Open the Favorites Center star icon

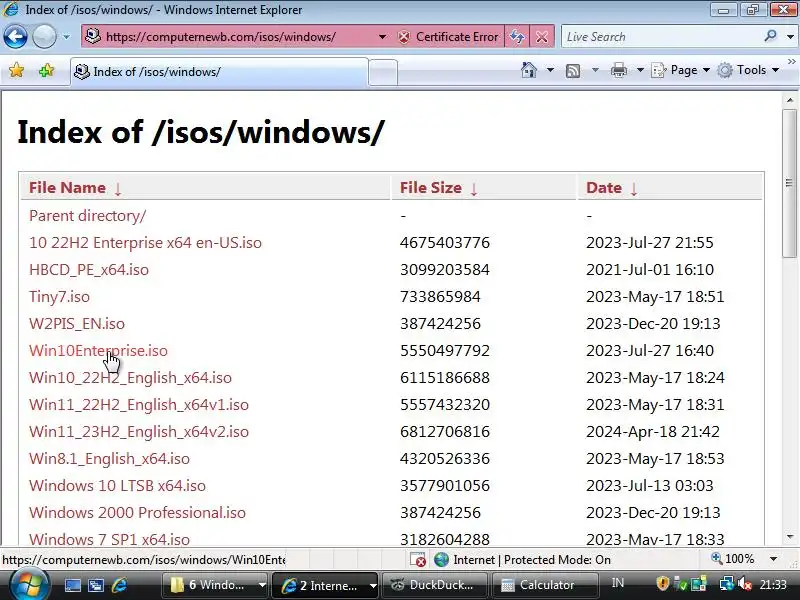[x=17, y=70]
